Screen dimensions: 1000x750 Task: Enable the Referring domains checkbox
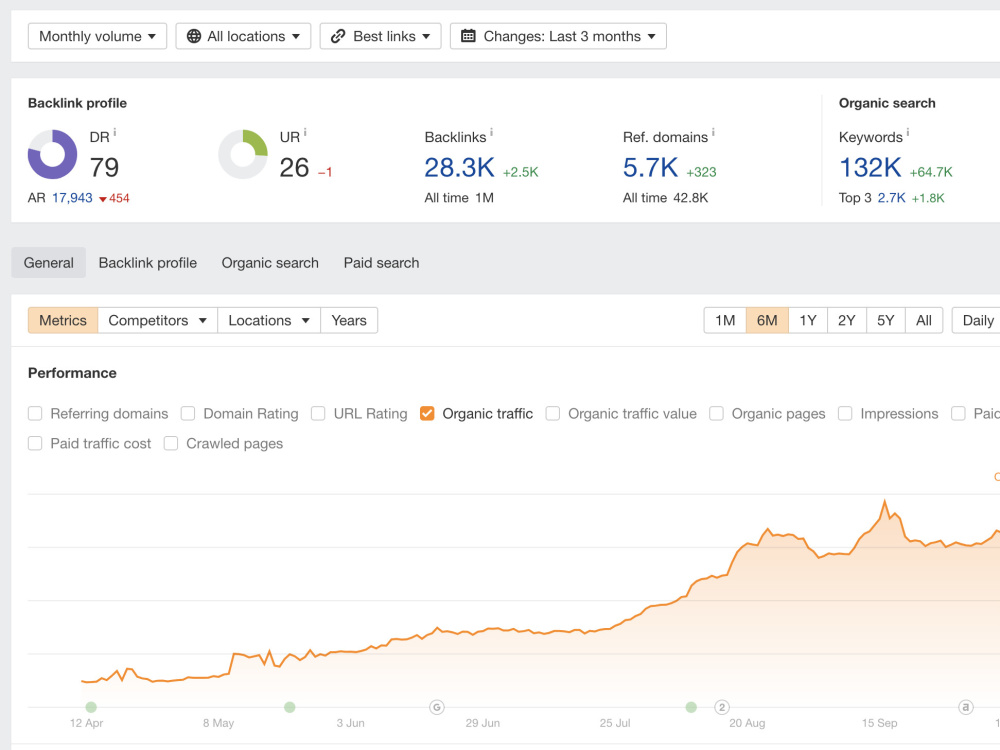point(35,414)
